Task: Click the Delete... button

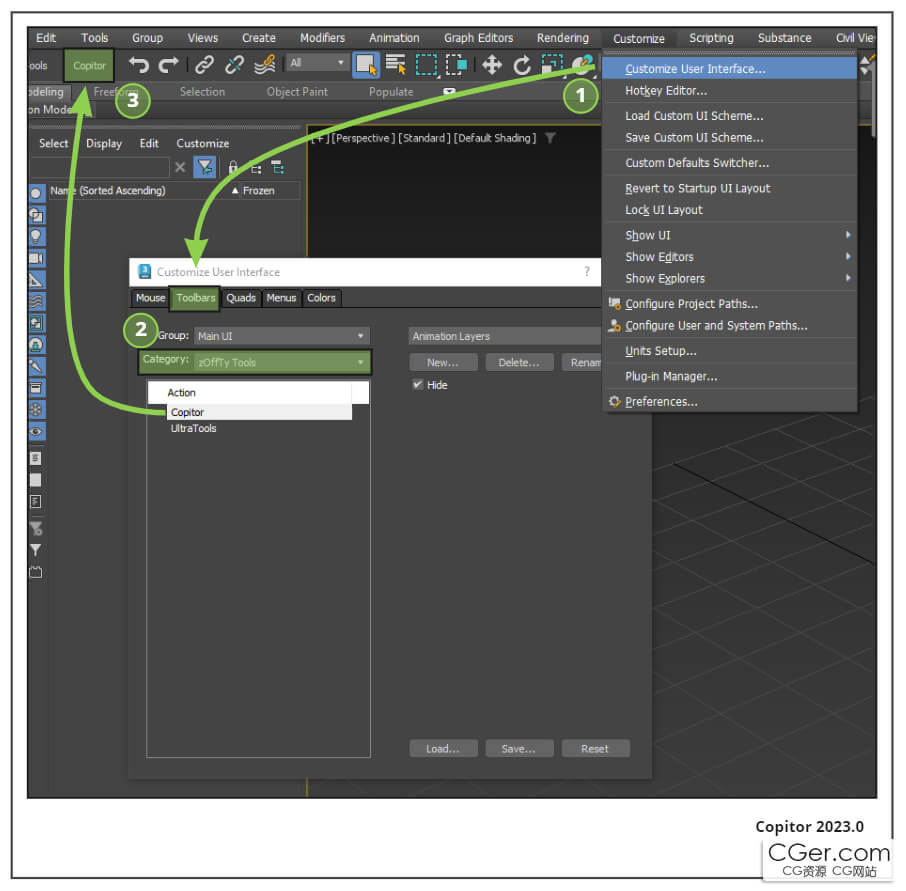Action: (519, 362)
